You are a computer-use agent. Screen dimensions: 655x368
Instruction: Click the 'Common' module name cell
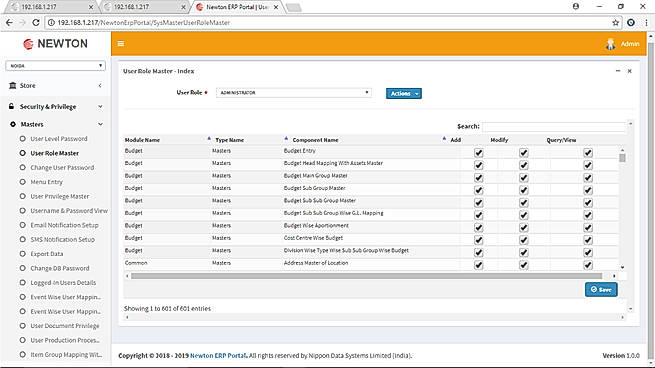[x=136, y=263]
